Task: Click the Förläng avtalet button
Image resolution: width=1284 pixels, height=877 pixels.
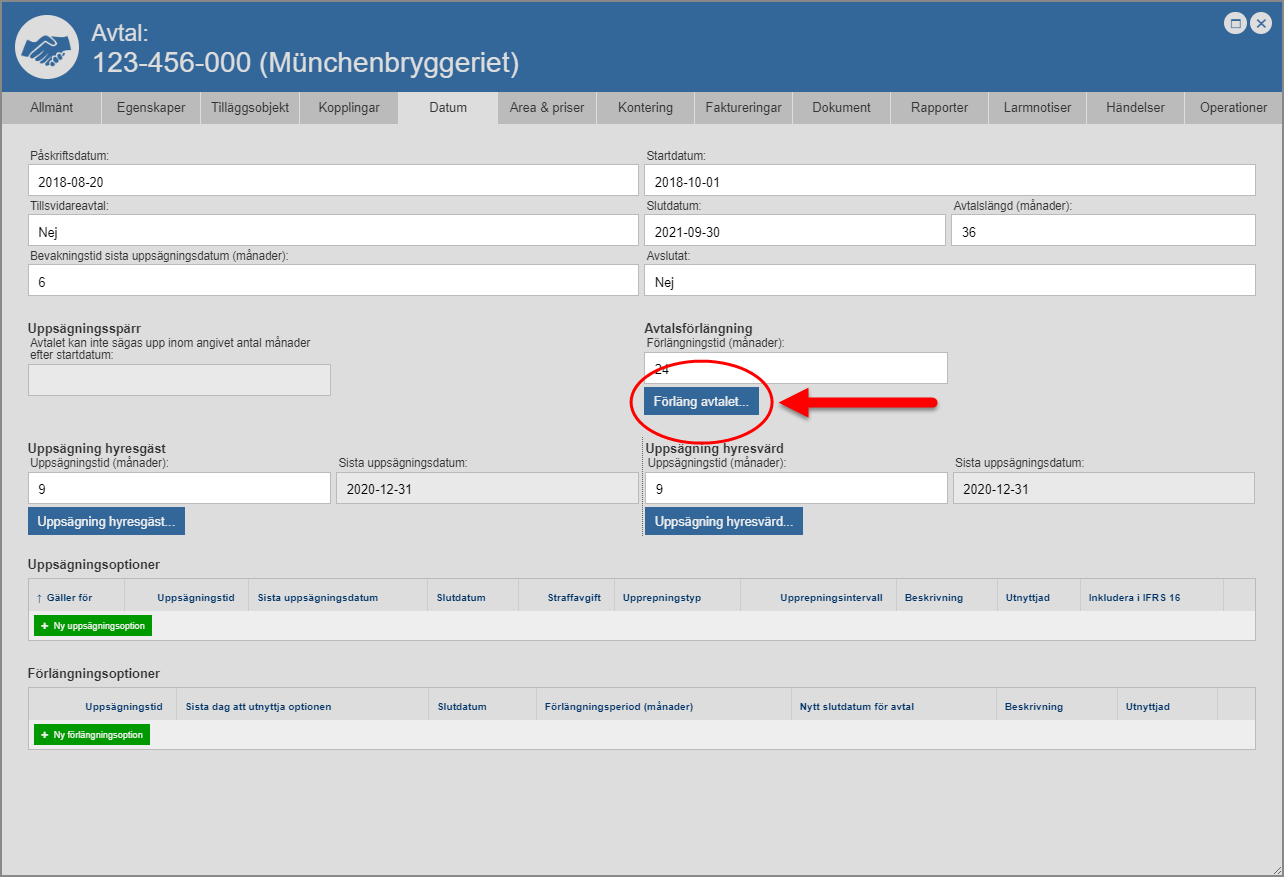Action: point(700,401)
